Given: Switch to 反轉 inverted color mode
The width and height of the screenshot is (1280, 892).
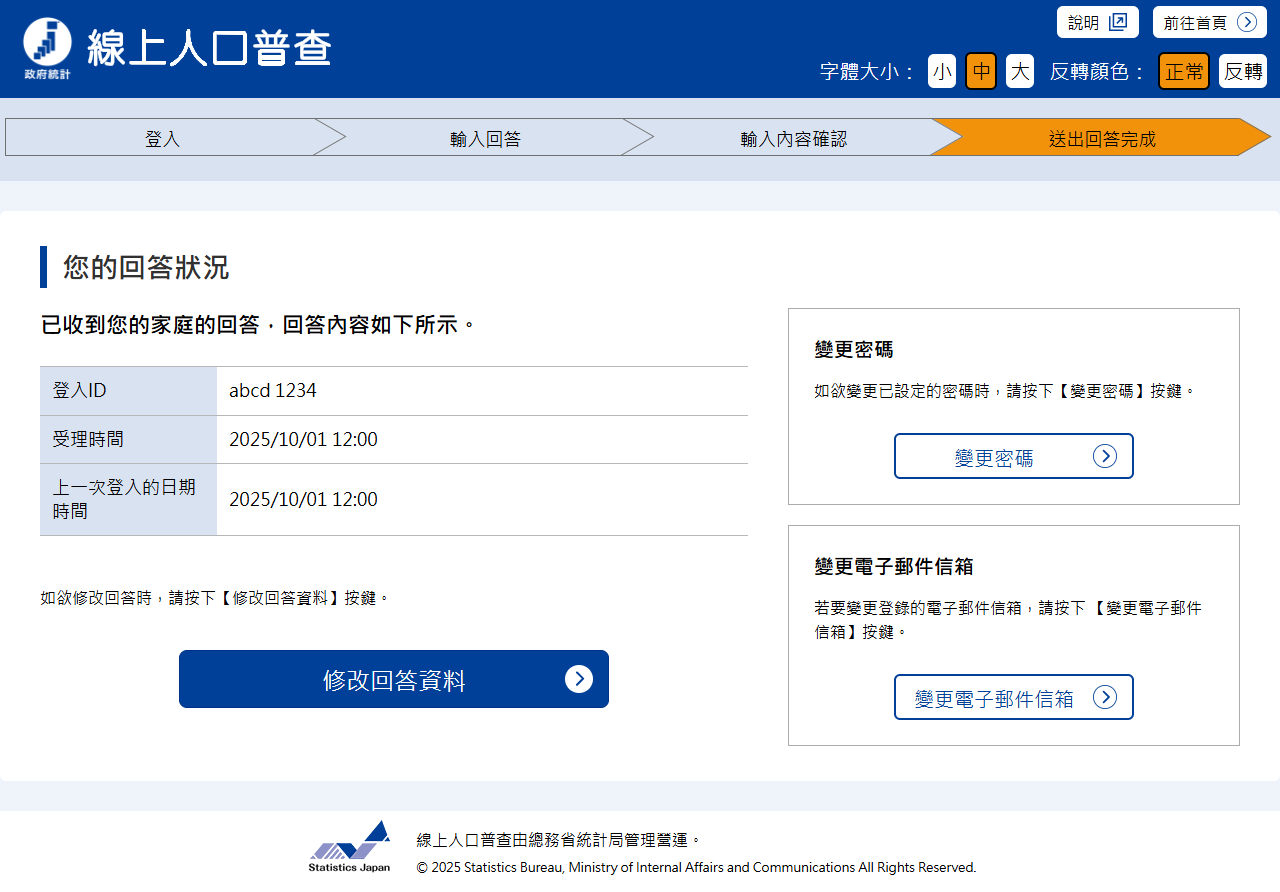Looking at the screenshot, I should point(1243,71).
